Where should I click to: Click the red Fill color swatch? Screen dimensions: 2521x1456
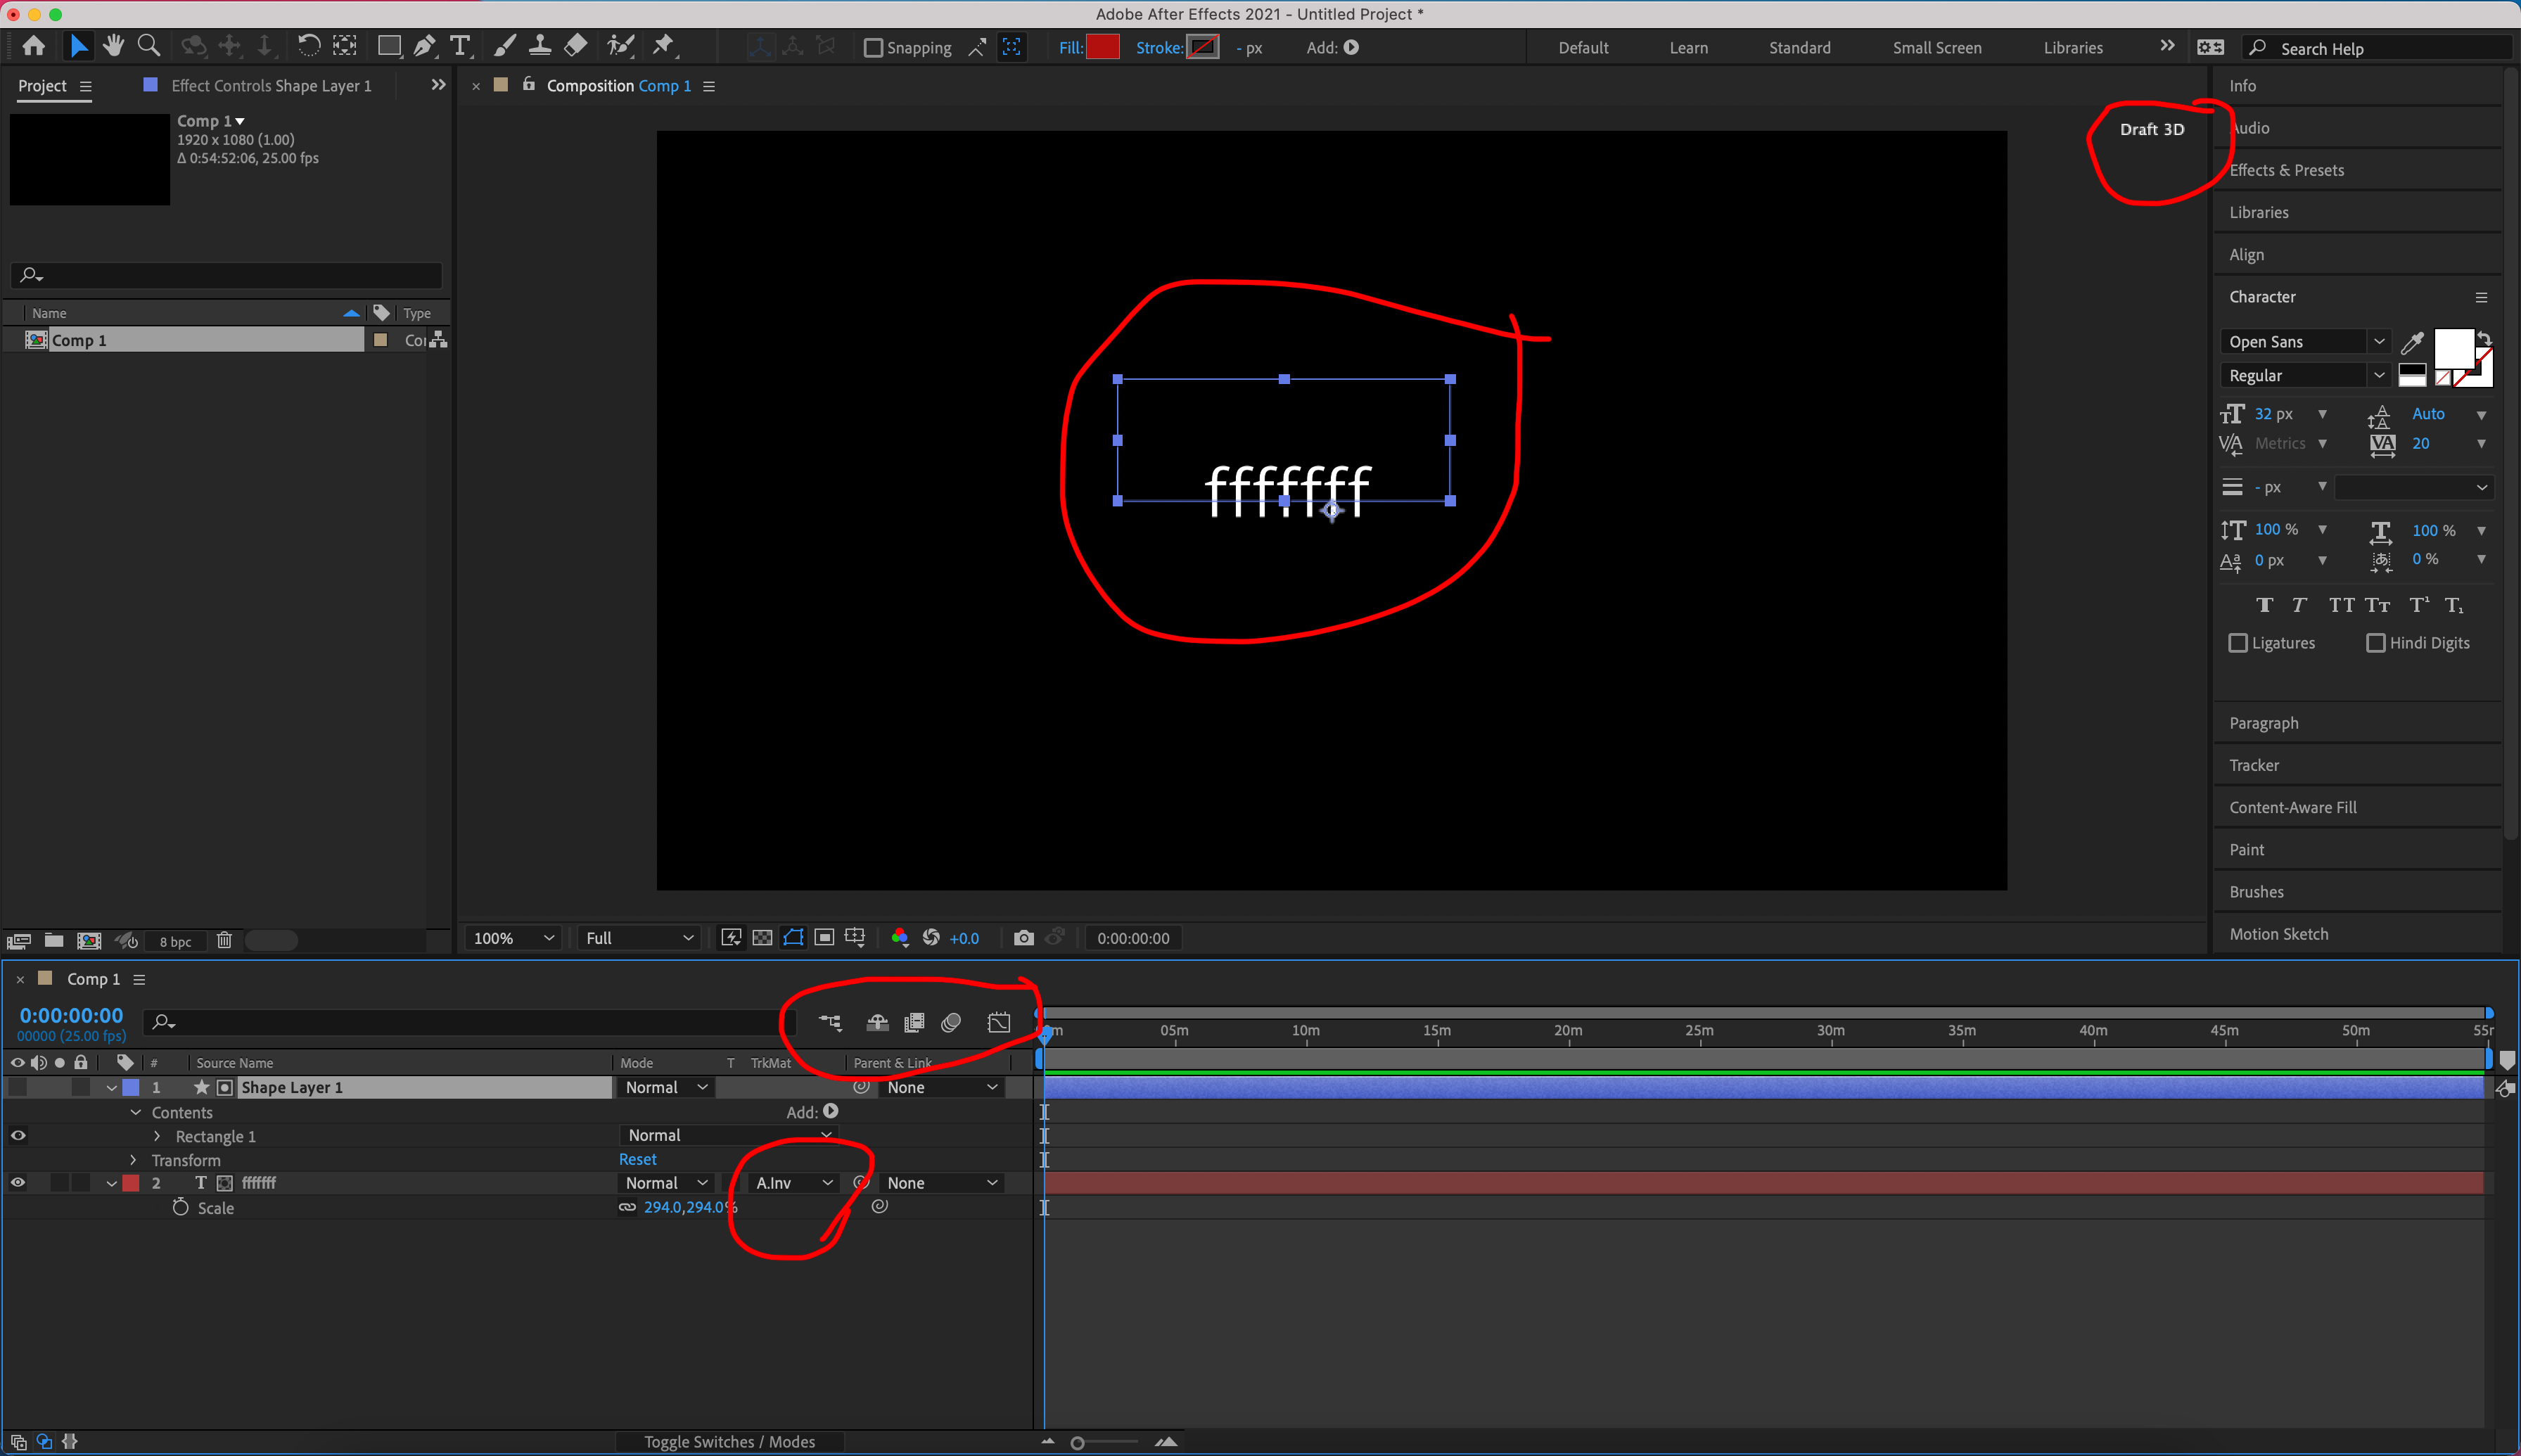click(1102, 47)
